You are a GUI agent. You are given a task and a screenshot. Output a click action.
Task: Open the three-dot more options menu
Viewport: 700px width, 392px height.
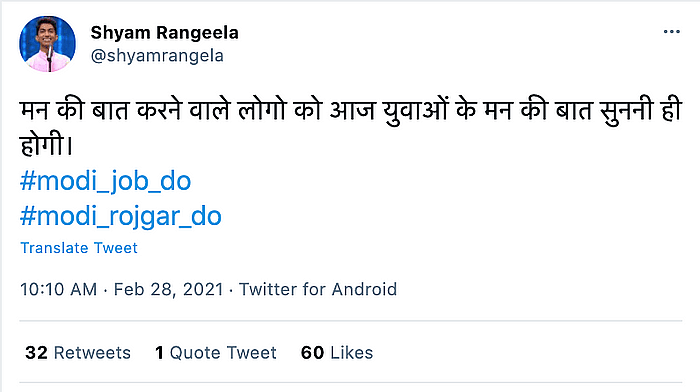pos(671,32)
